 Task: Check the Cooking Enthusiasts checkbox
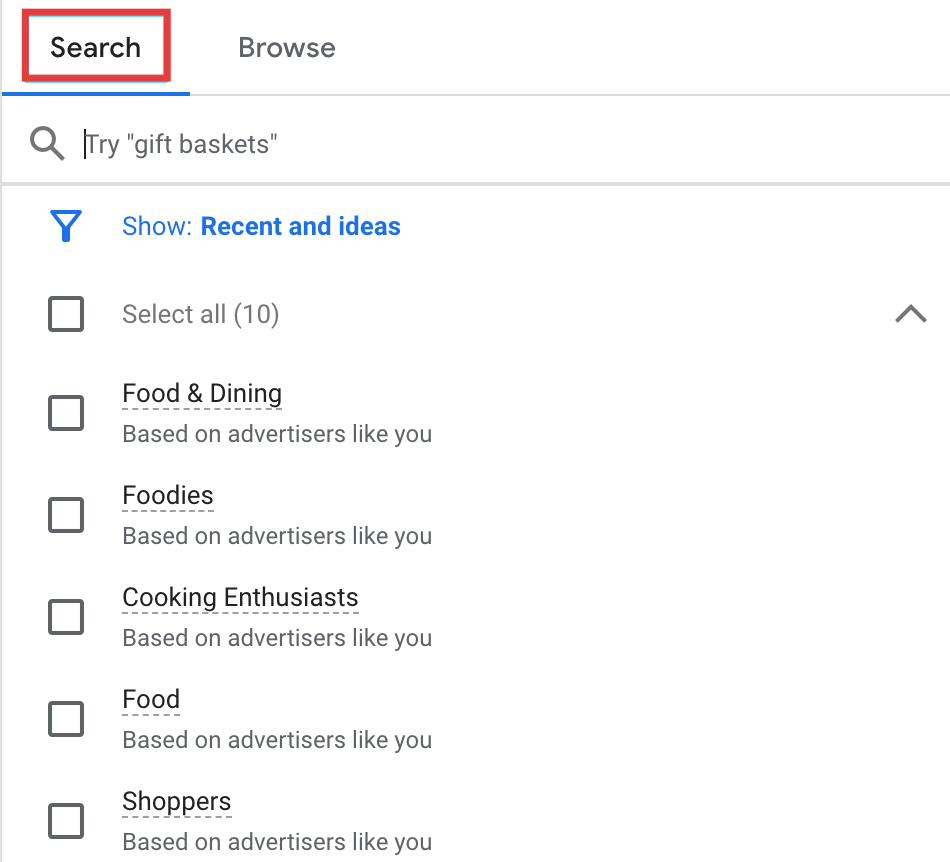pos(66,617)
